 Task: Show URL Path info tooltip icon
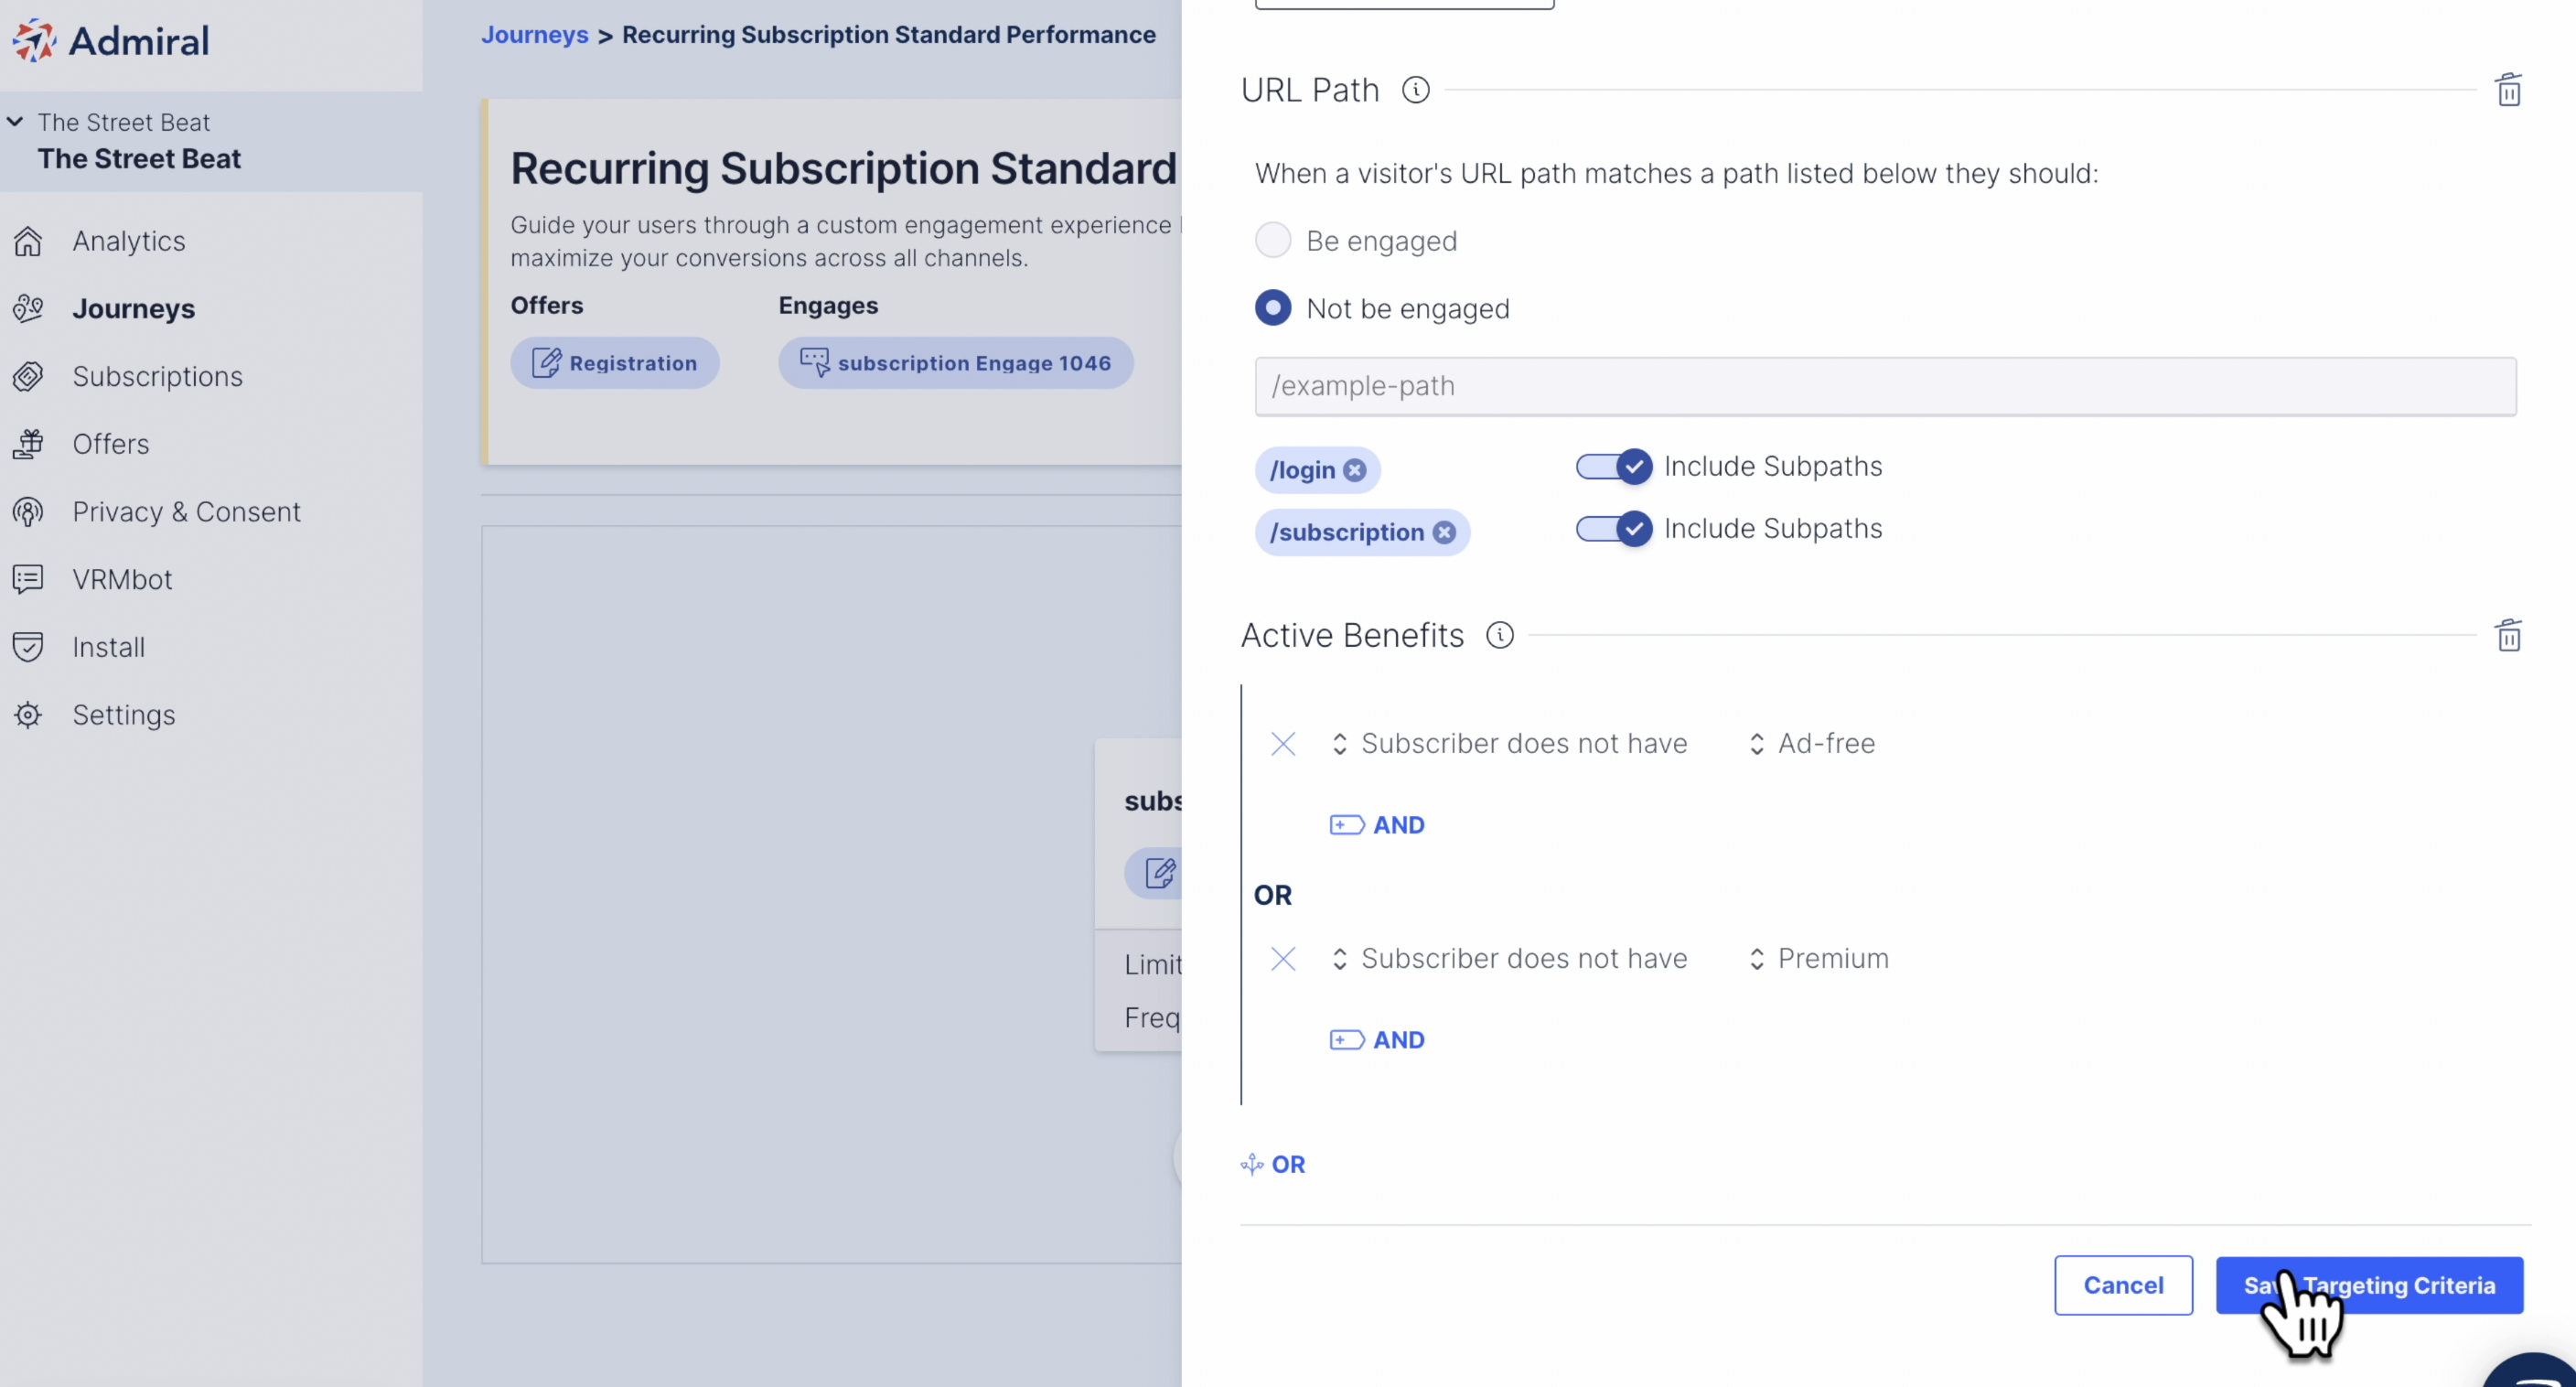[1415, 90]
